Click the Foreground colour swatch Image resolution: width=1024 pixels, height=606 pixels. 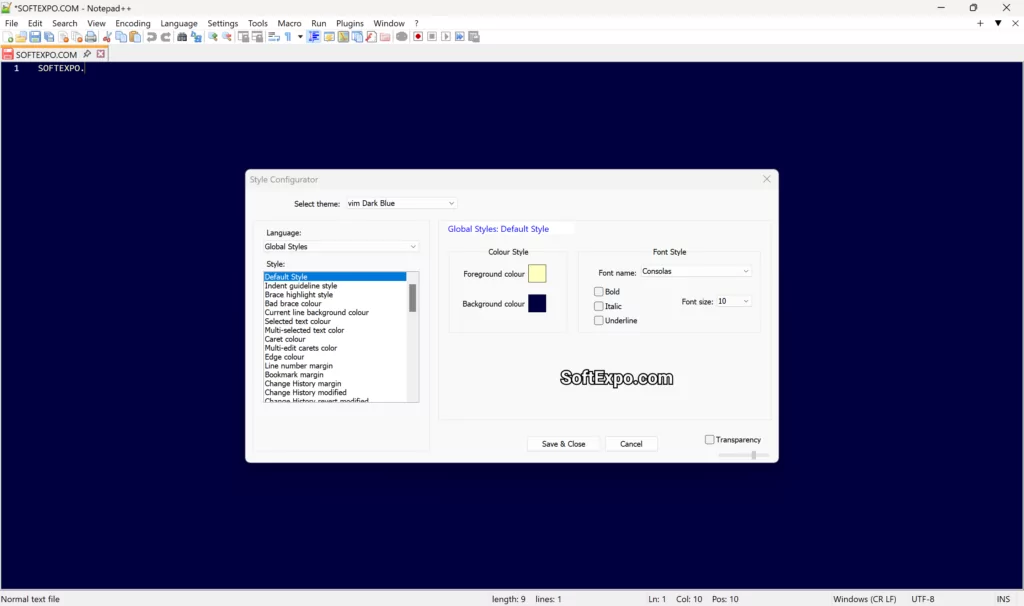[537, 272]
